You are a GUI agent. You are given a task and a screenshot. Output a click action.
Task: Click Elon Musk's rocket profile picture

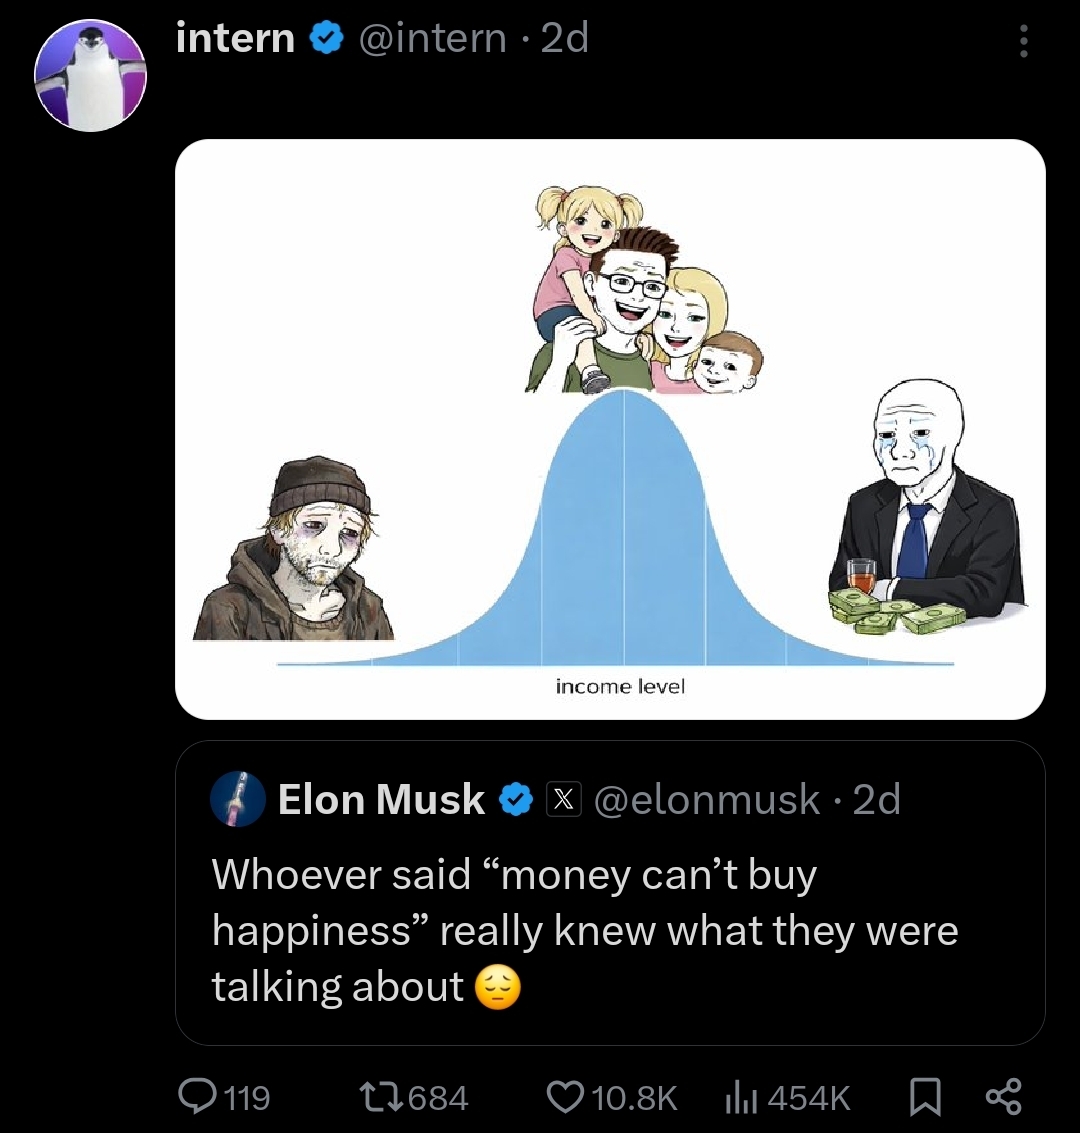pyautogui.click(x=236, y=799)
